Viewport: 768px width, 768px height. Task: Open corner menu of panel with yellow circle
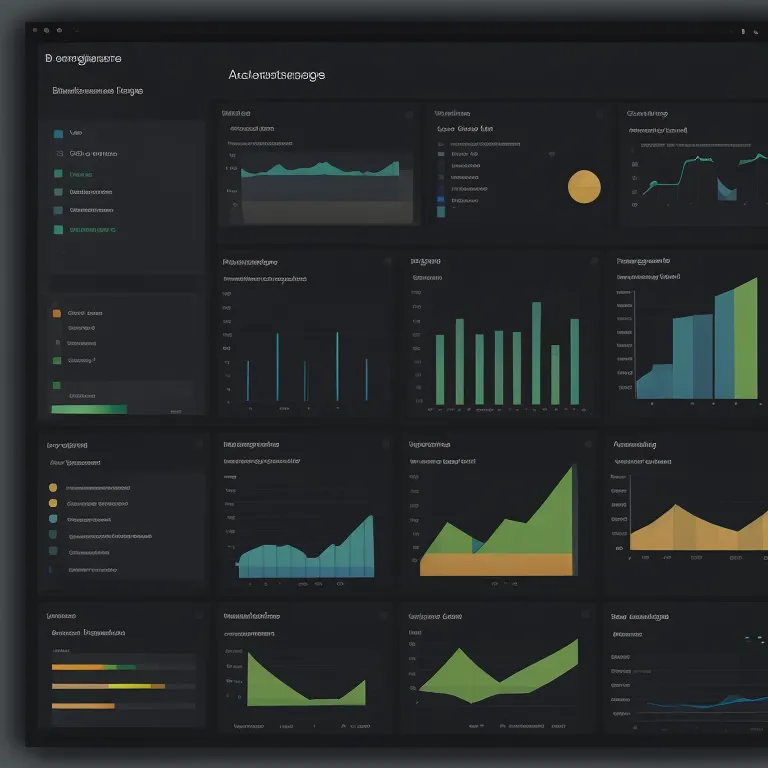[x=602, y=115]
